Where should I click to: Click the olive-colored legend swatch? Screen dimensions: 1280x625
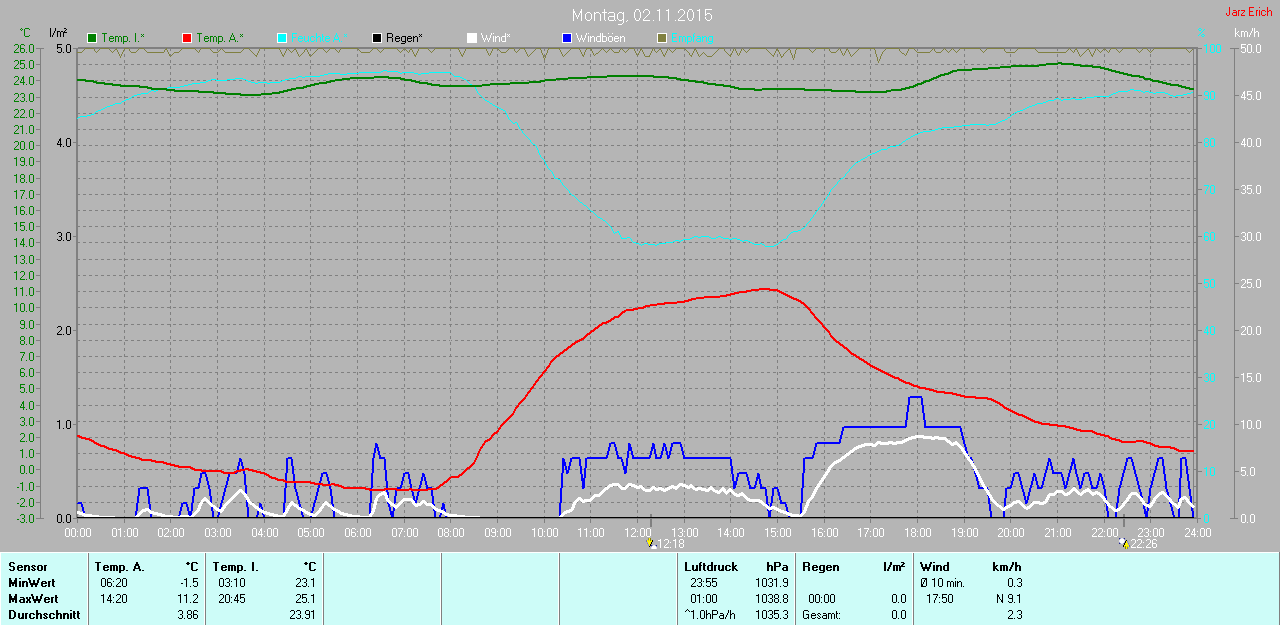click(661, 38)
